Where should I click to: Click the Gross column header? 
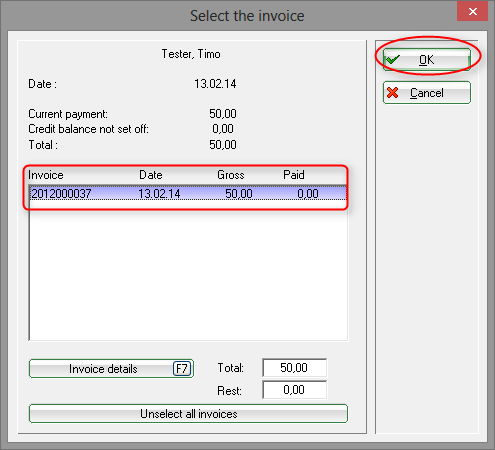[x=231, y=175]
